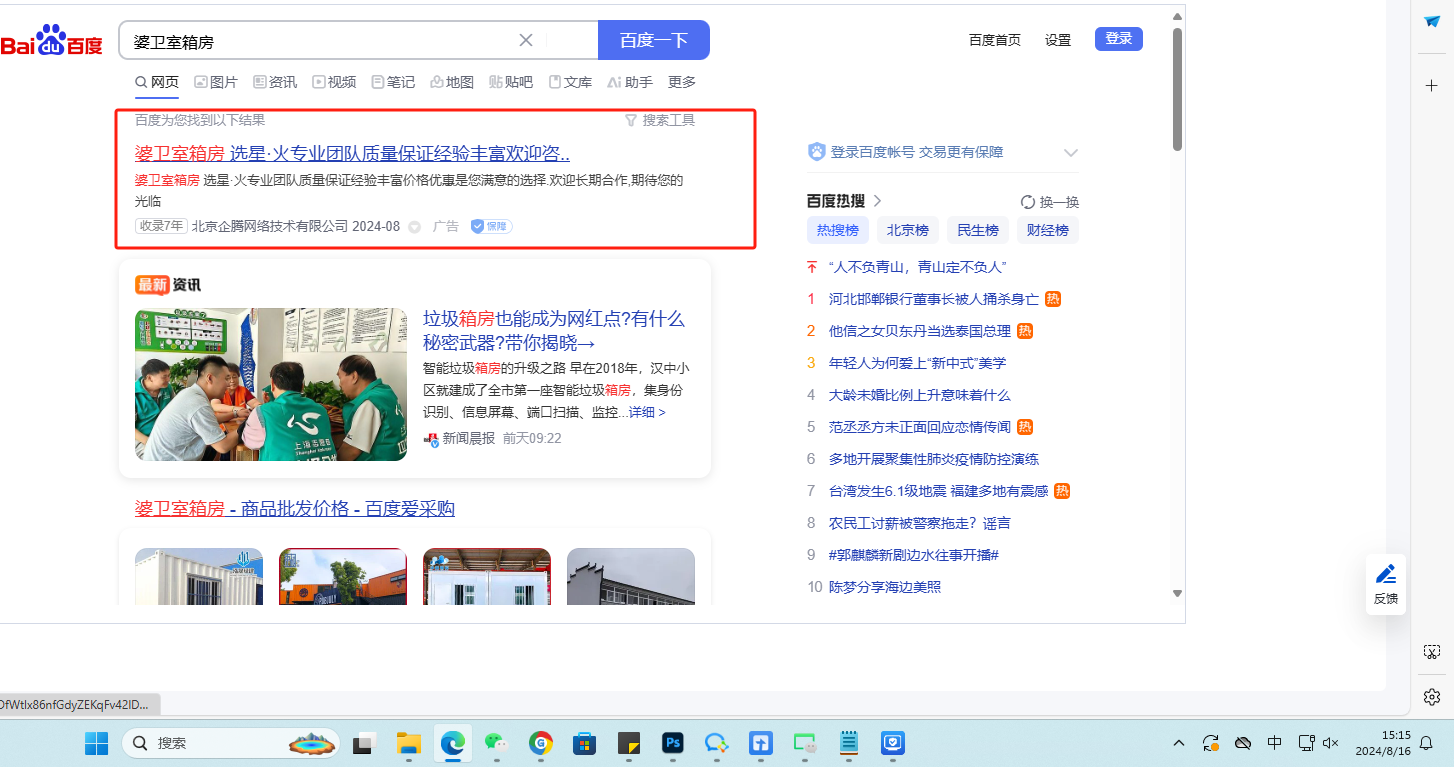Open hot search 台湾发生6.1级地震 福建多地有震感

(x=938, y=491)
